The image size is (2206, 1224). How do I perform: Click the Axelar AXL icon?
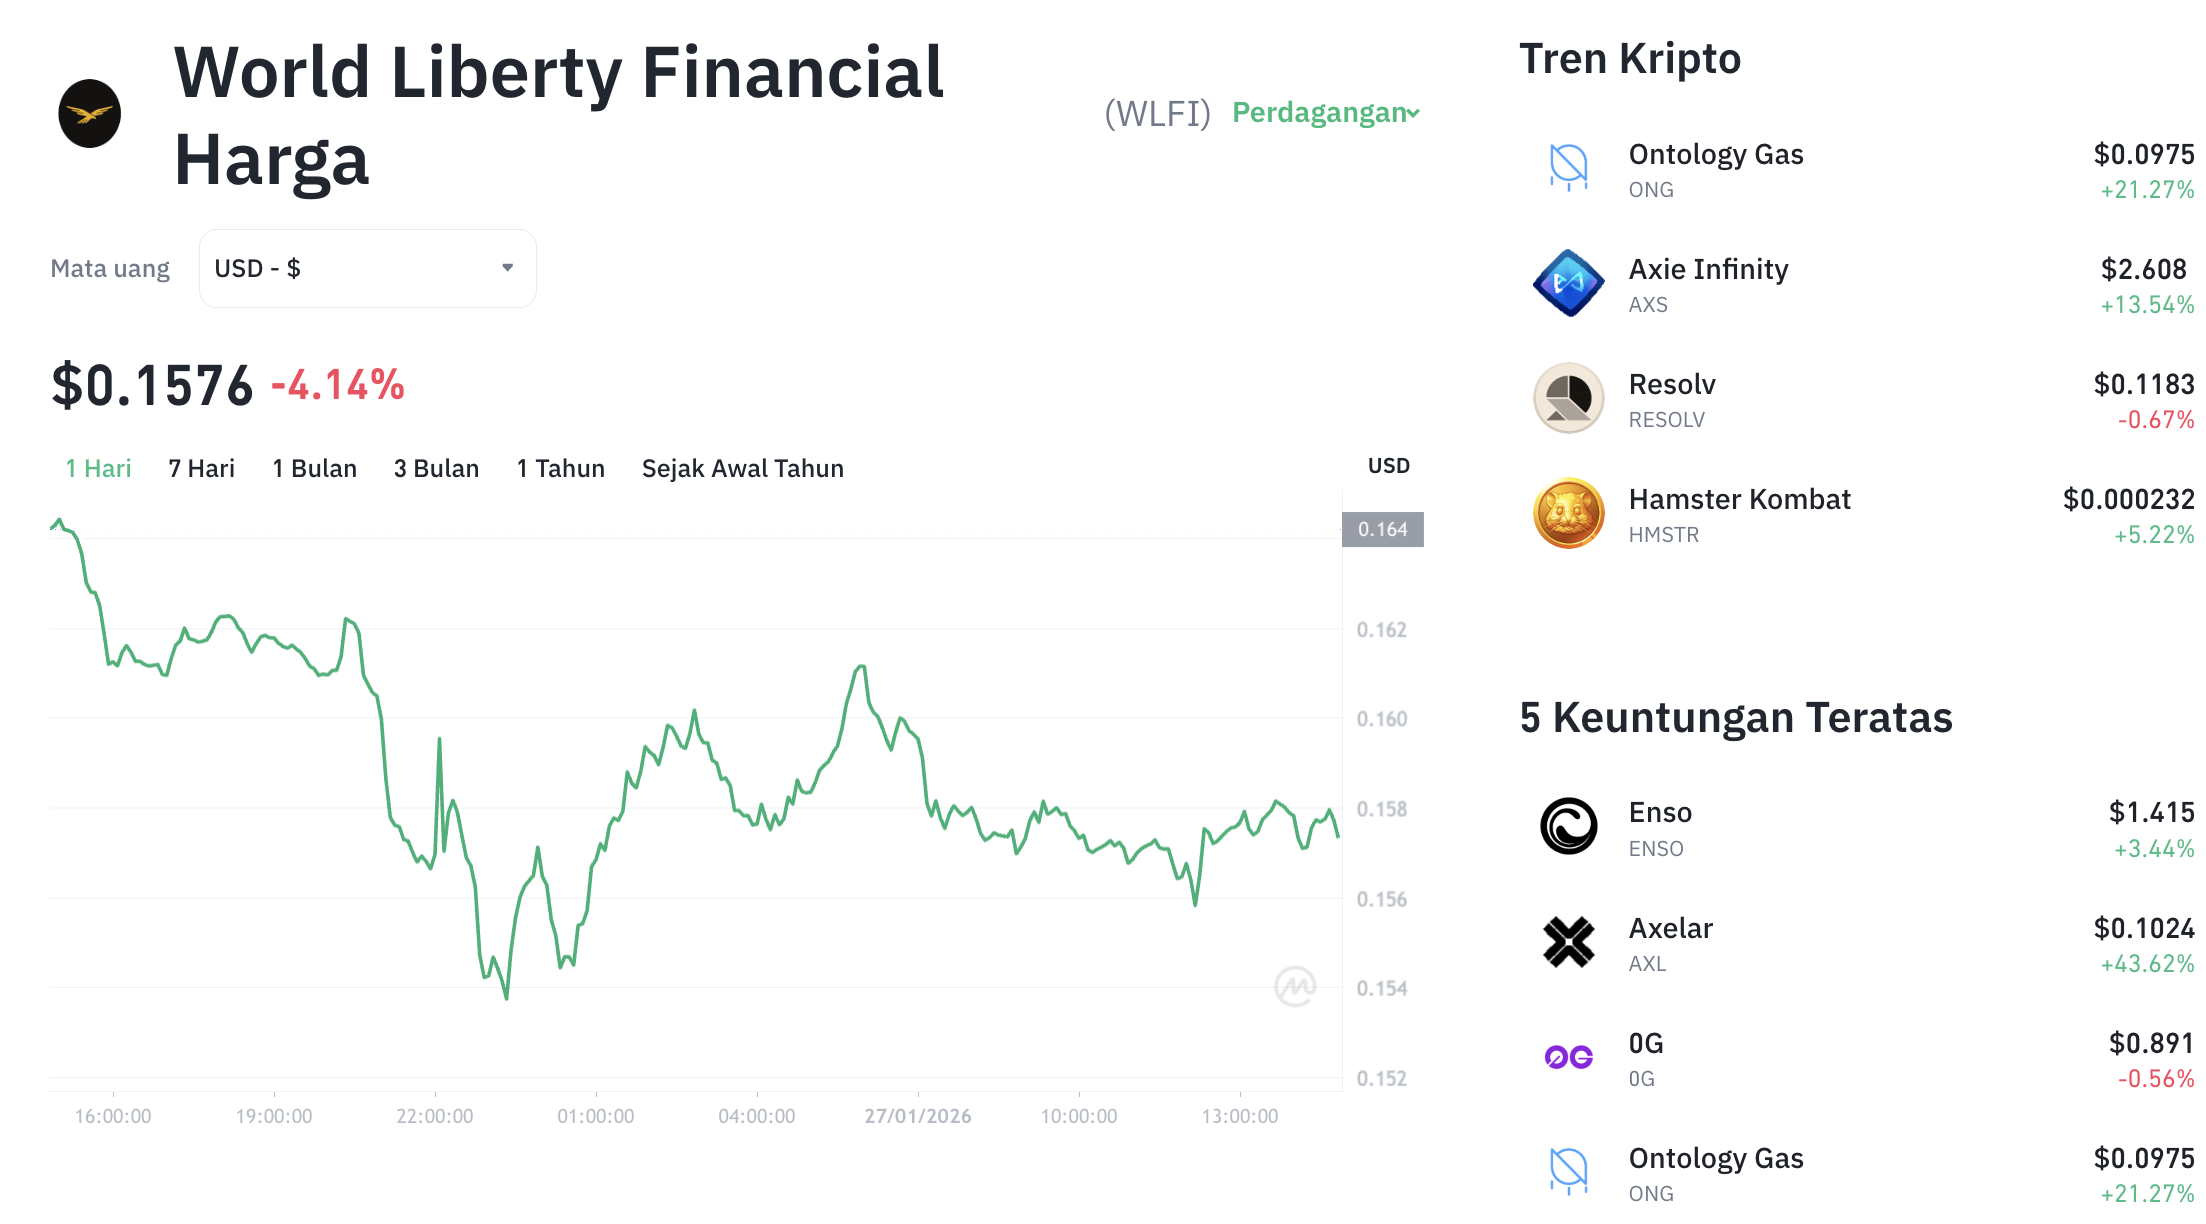pos(1568,941)
